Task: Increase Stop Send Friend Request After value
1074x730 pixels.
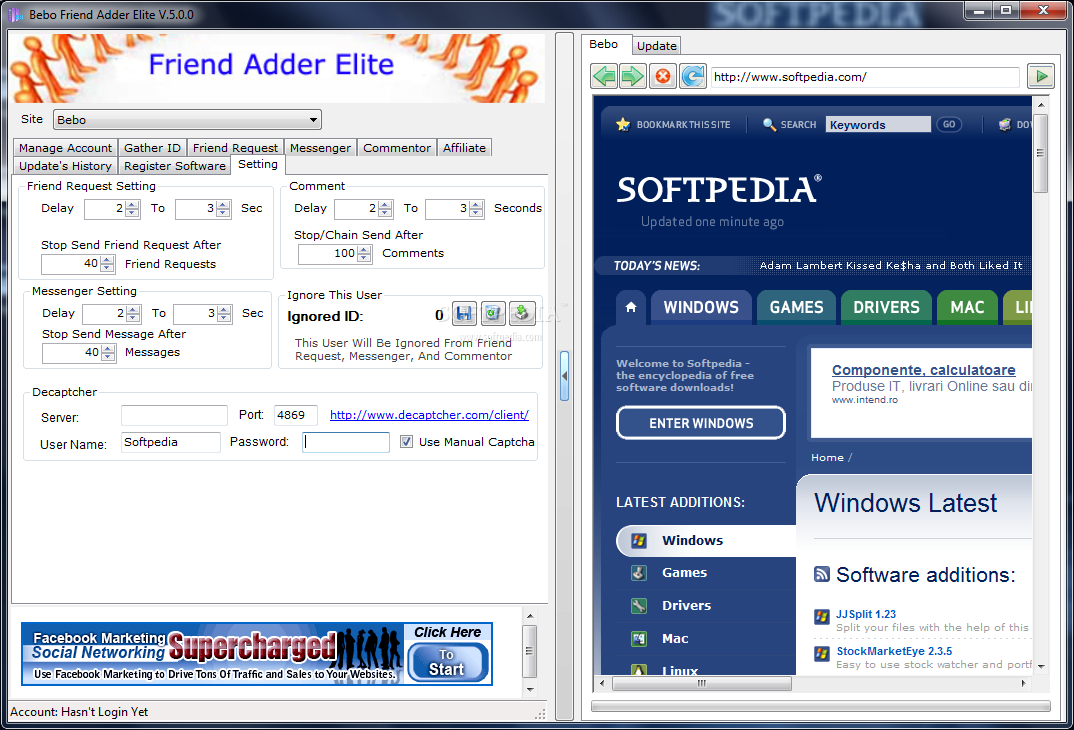Action: point(107,260)
